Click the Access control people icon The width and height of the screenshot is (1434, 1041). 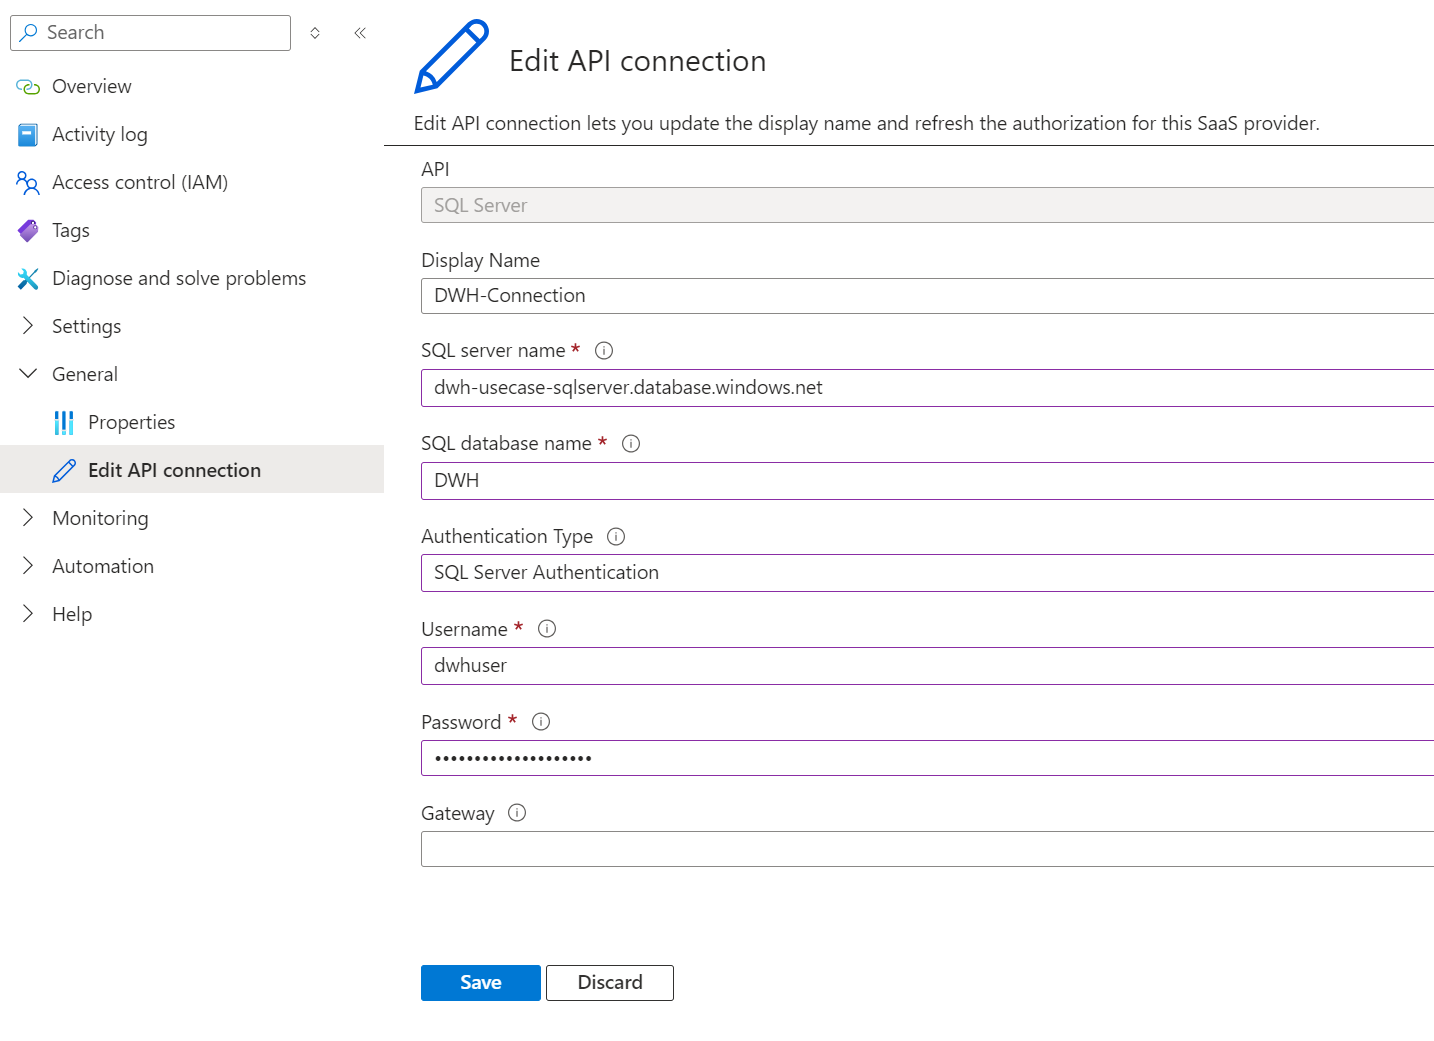[x=28, y=183]
